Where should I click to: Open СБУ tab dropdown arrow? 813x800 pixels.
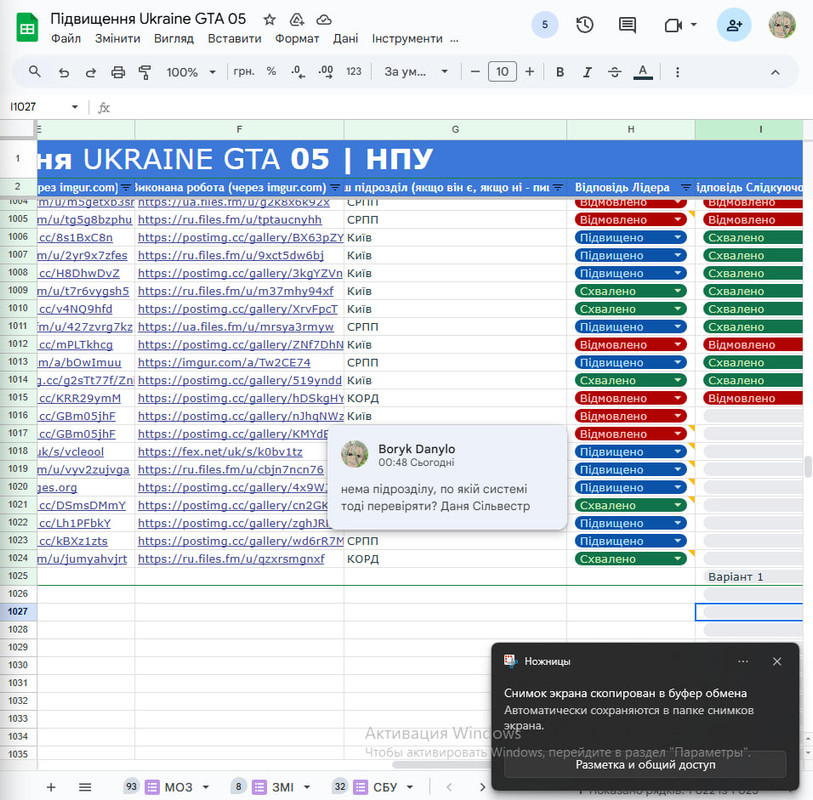[x=410, y=787]
